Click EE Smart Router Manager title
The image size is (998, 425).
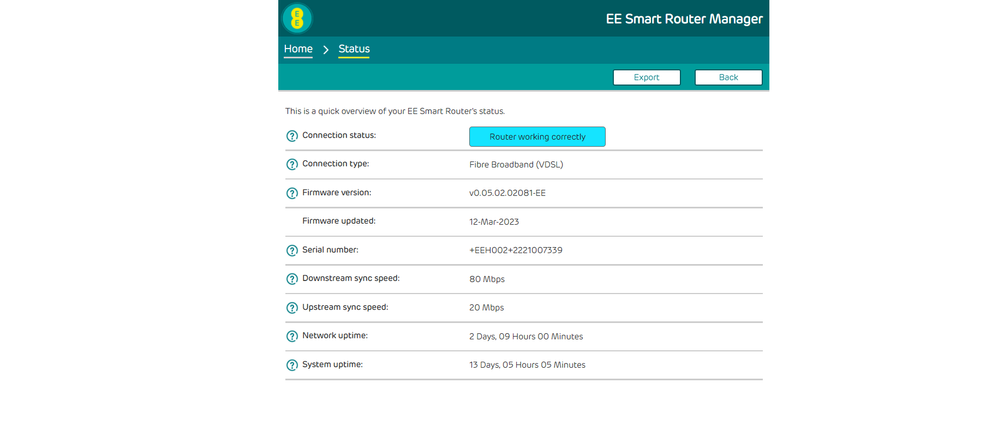[x=684, y=19]
